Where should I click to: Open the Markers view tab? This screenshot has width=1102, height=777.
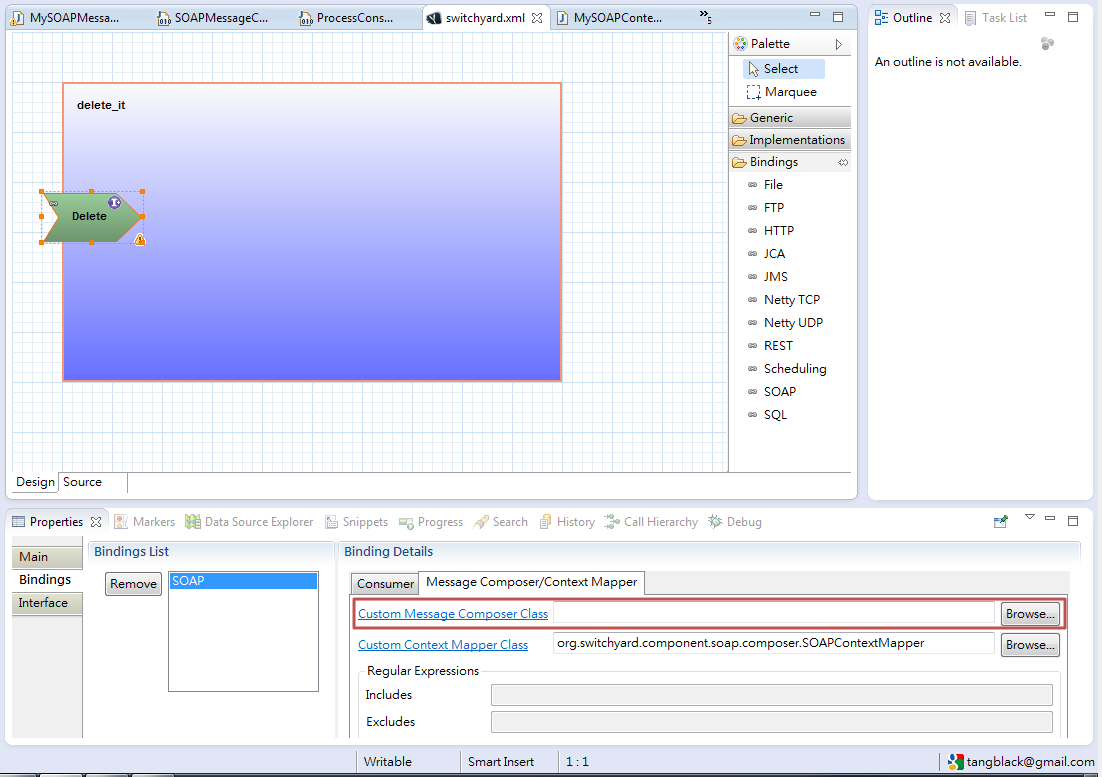pos(145,522)
